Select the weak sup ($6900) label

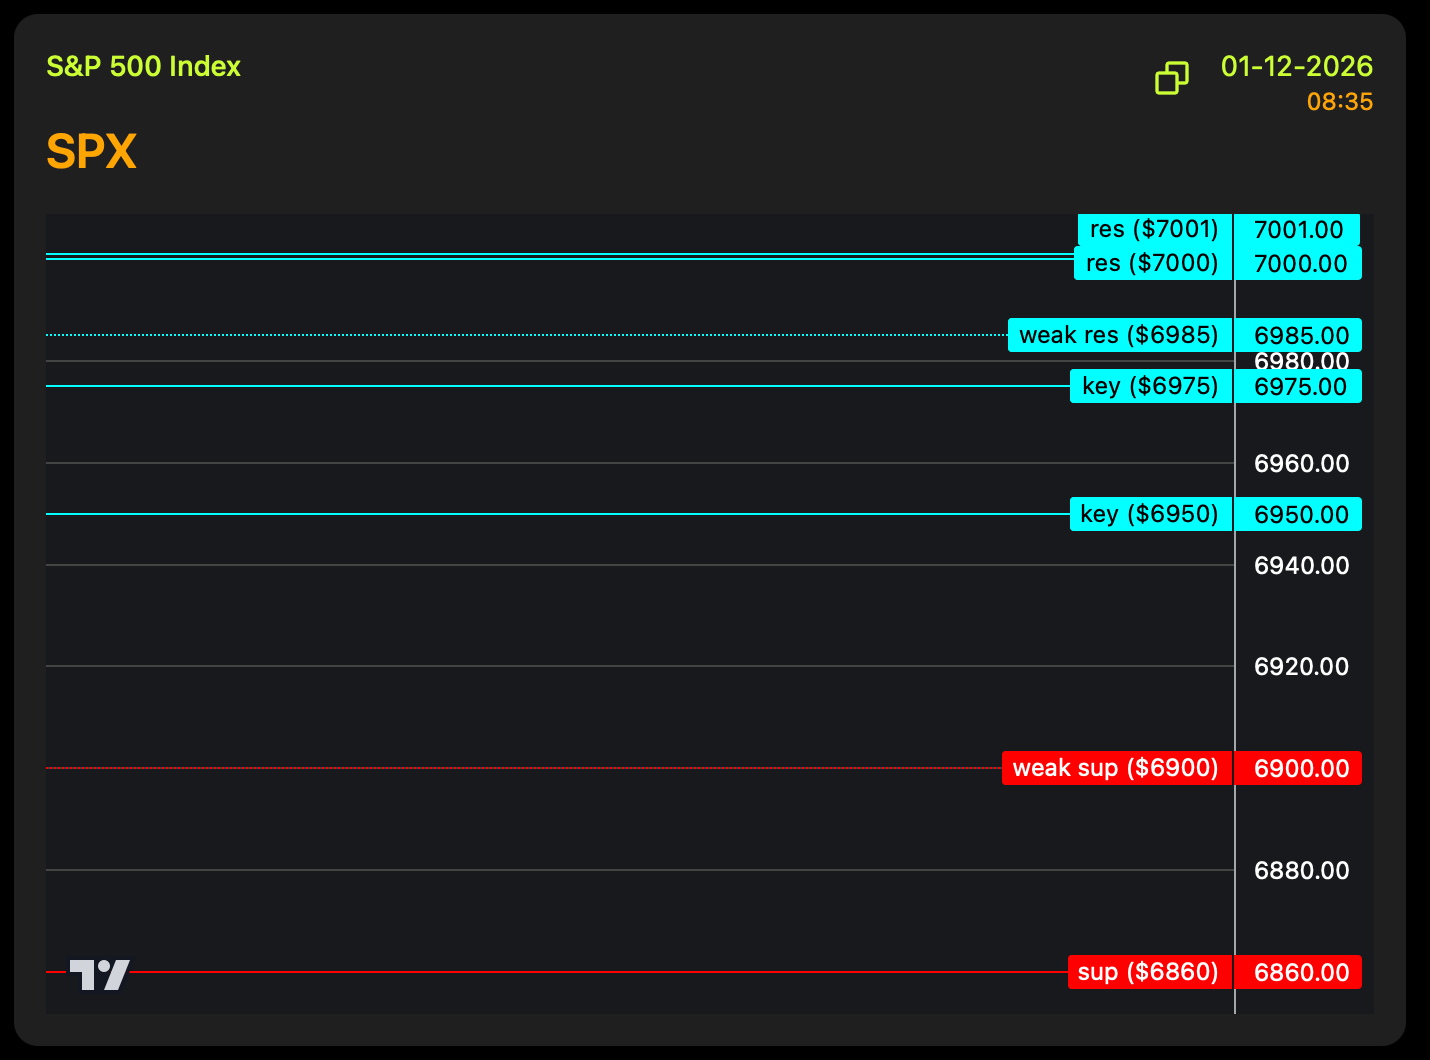pyautogui.click(x=1116, y=768)
